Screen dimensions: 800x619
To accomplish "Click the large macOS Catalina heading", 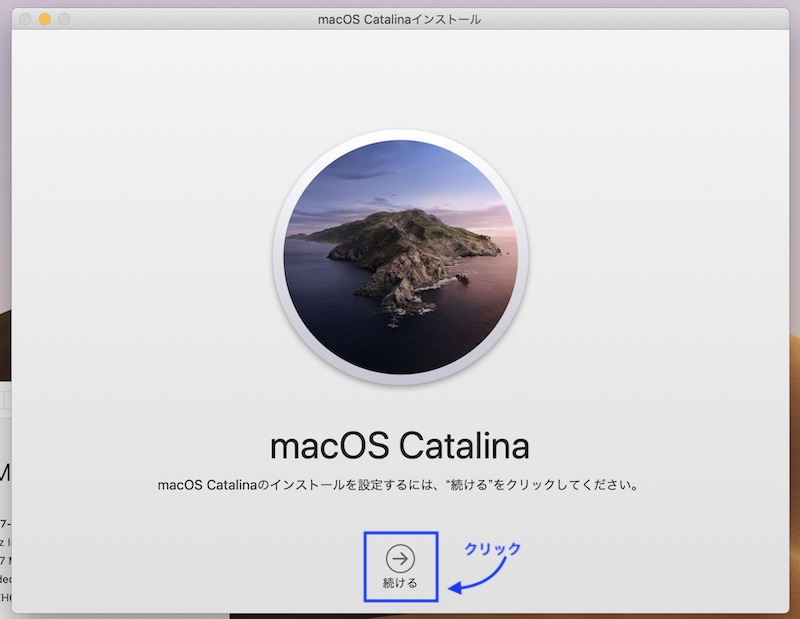I will click(399, 445).
